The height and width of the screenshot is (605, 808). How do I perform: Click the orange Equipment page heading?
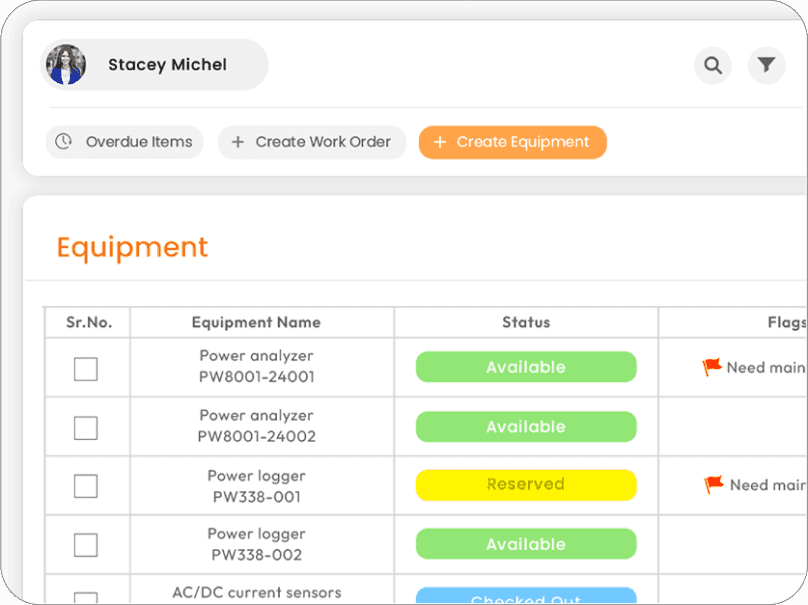click(132, 248)
